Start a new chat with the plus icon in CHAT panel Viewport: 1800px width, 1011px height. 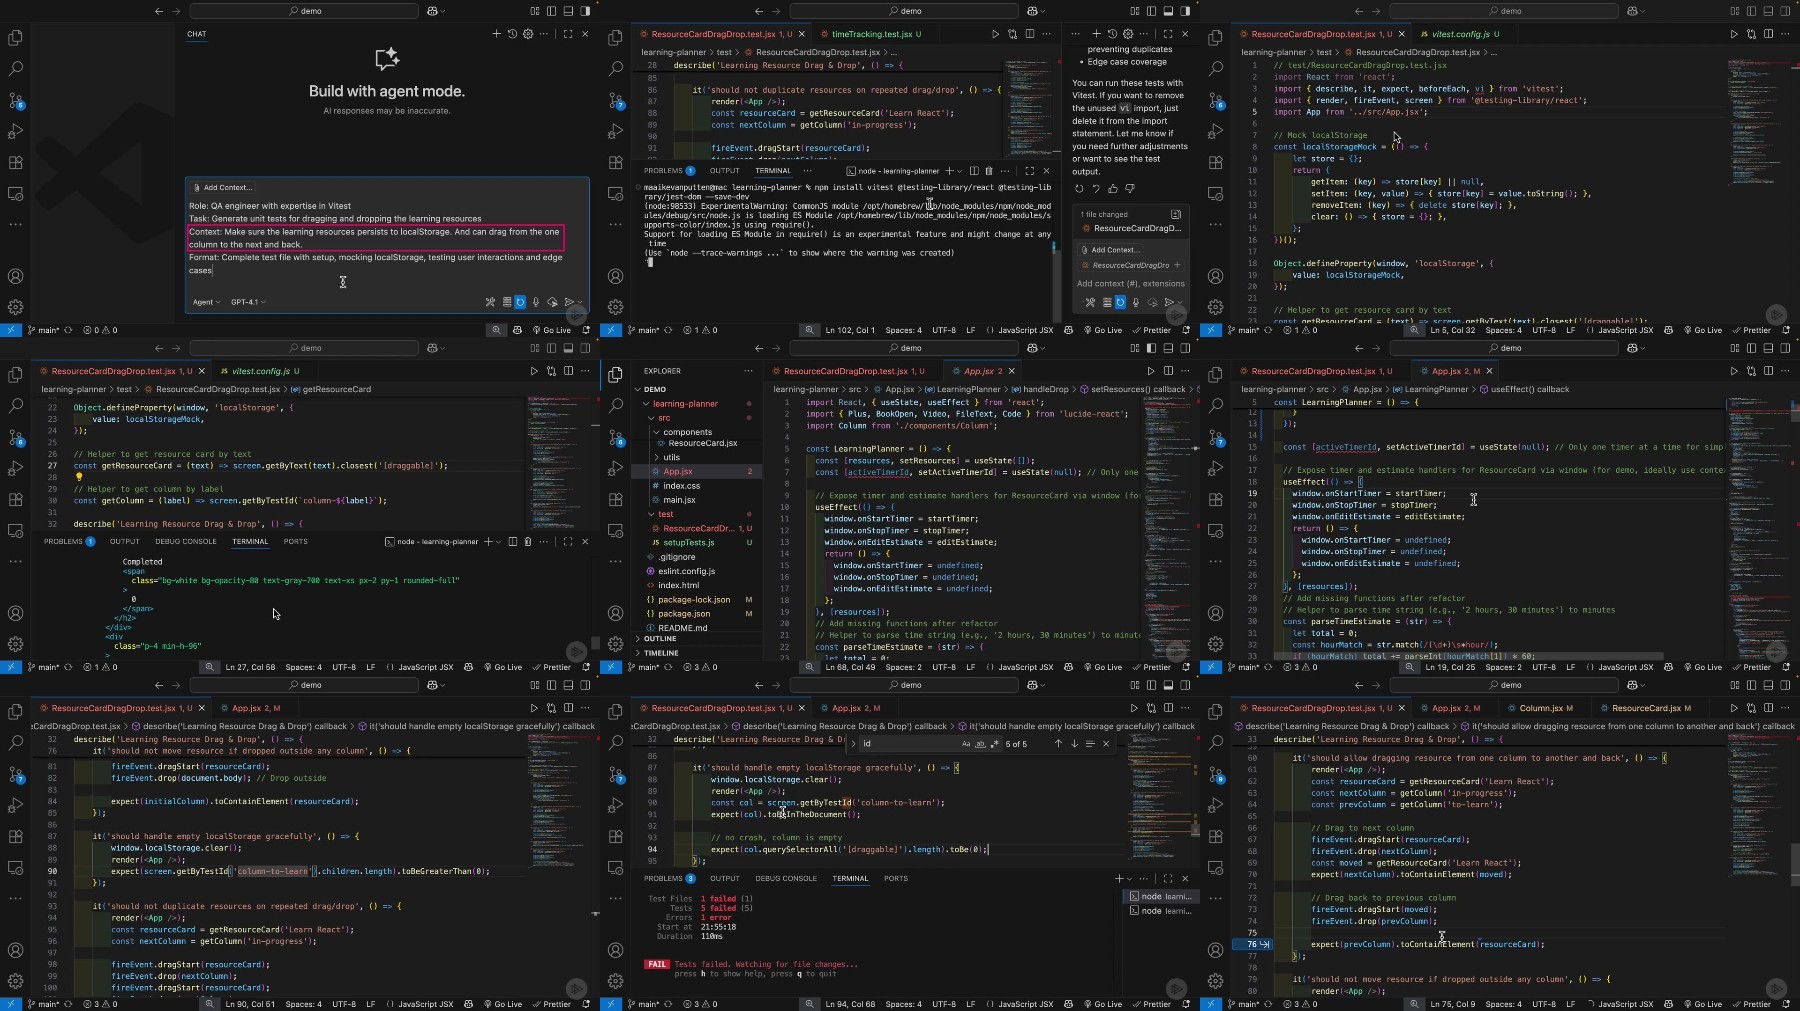click(496, 34)
